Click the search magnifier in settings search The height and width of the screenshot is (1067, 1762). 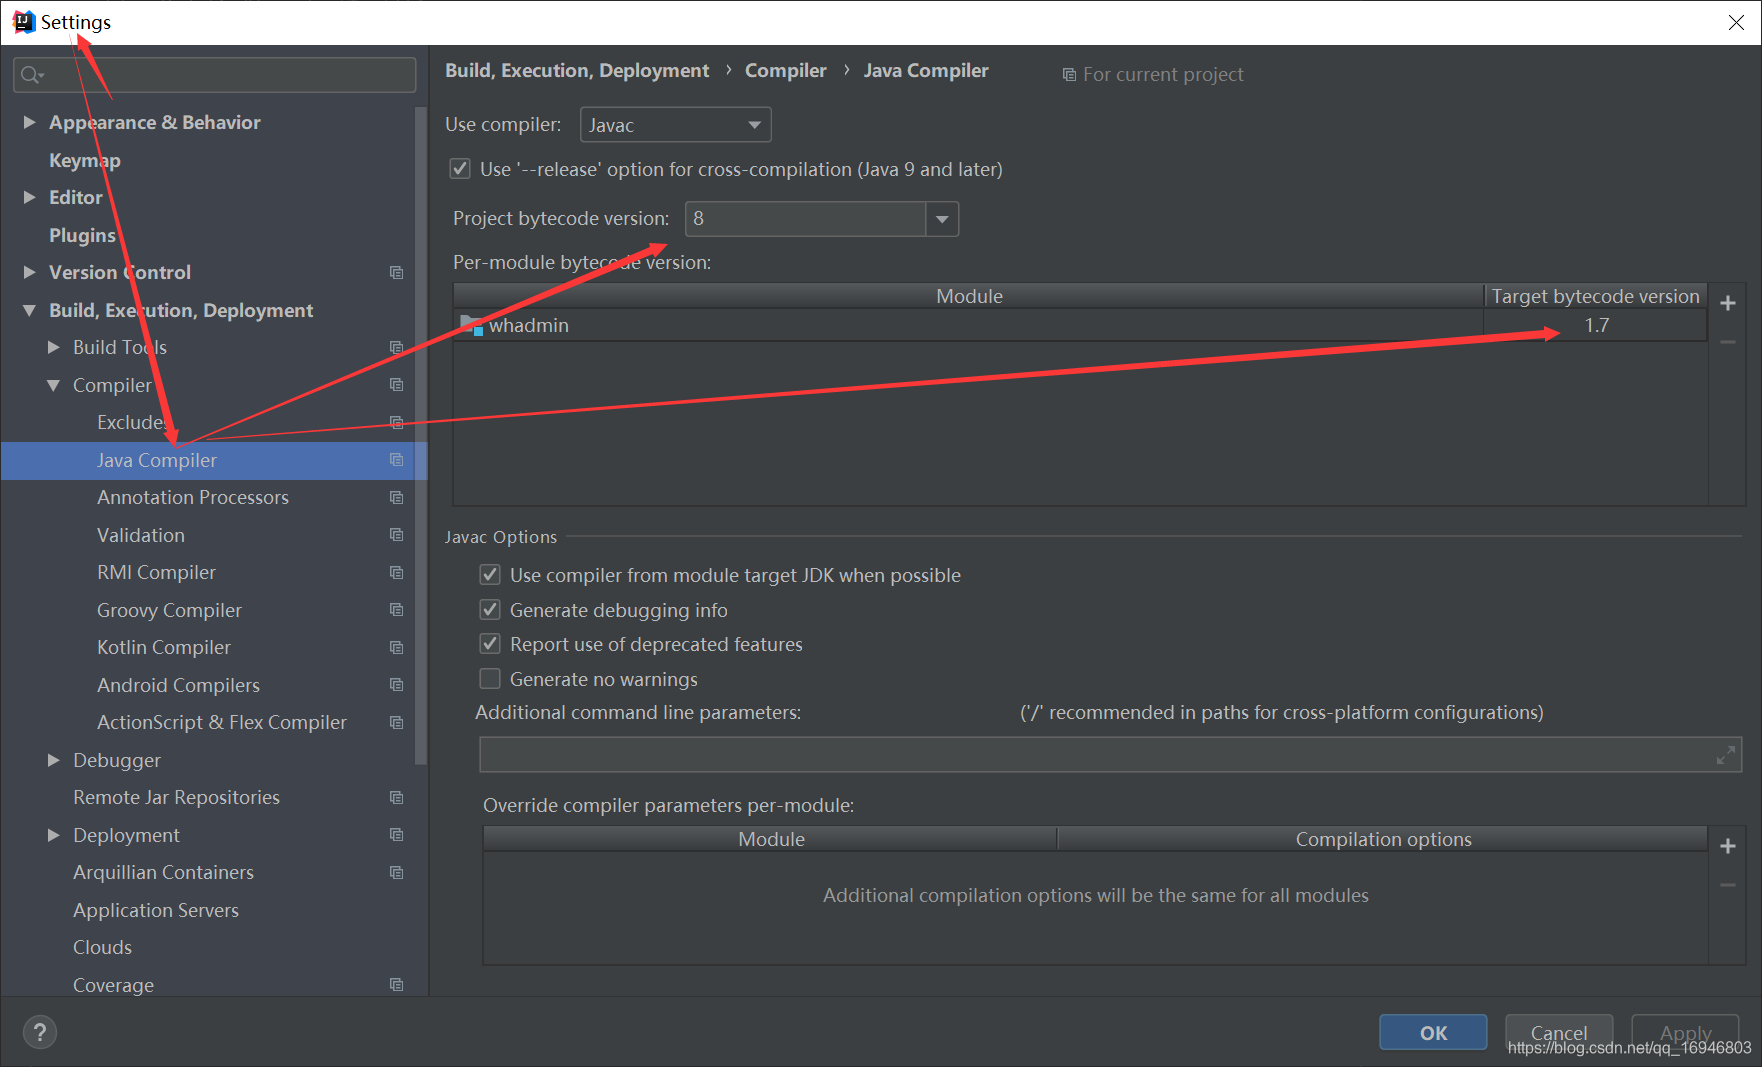coord(31,74)
